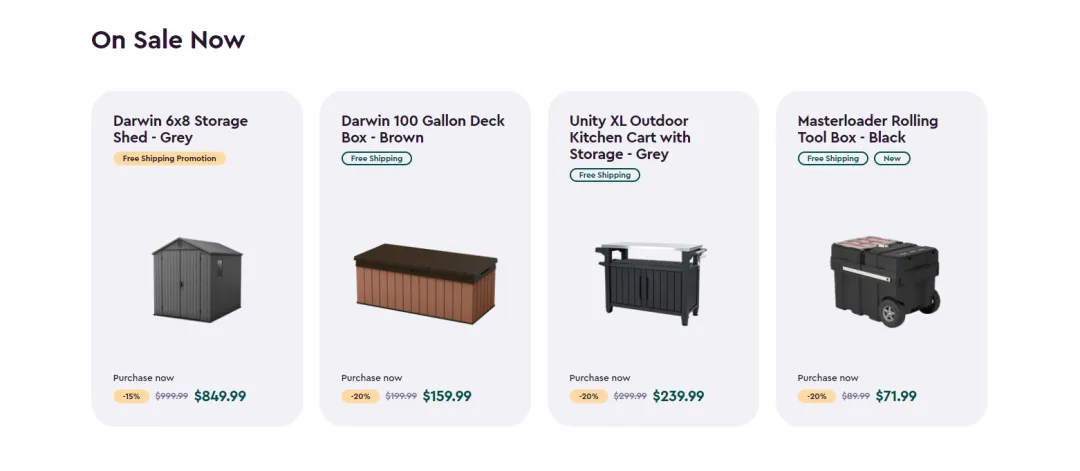The width and height of the screenshot is (1080, 471).
Task: Click the $849.99 sale price
Action: [220, 396]
